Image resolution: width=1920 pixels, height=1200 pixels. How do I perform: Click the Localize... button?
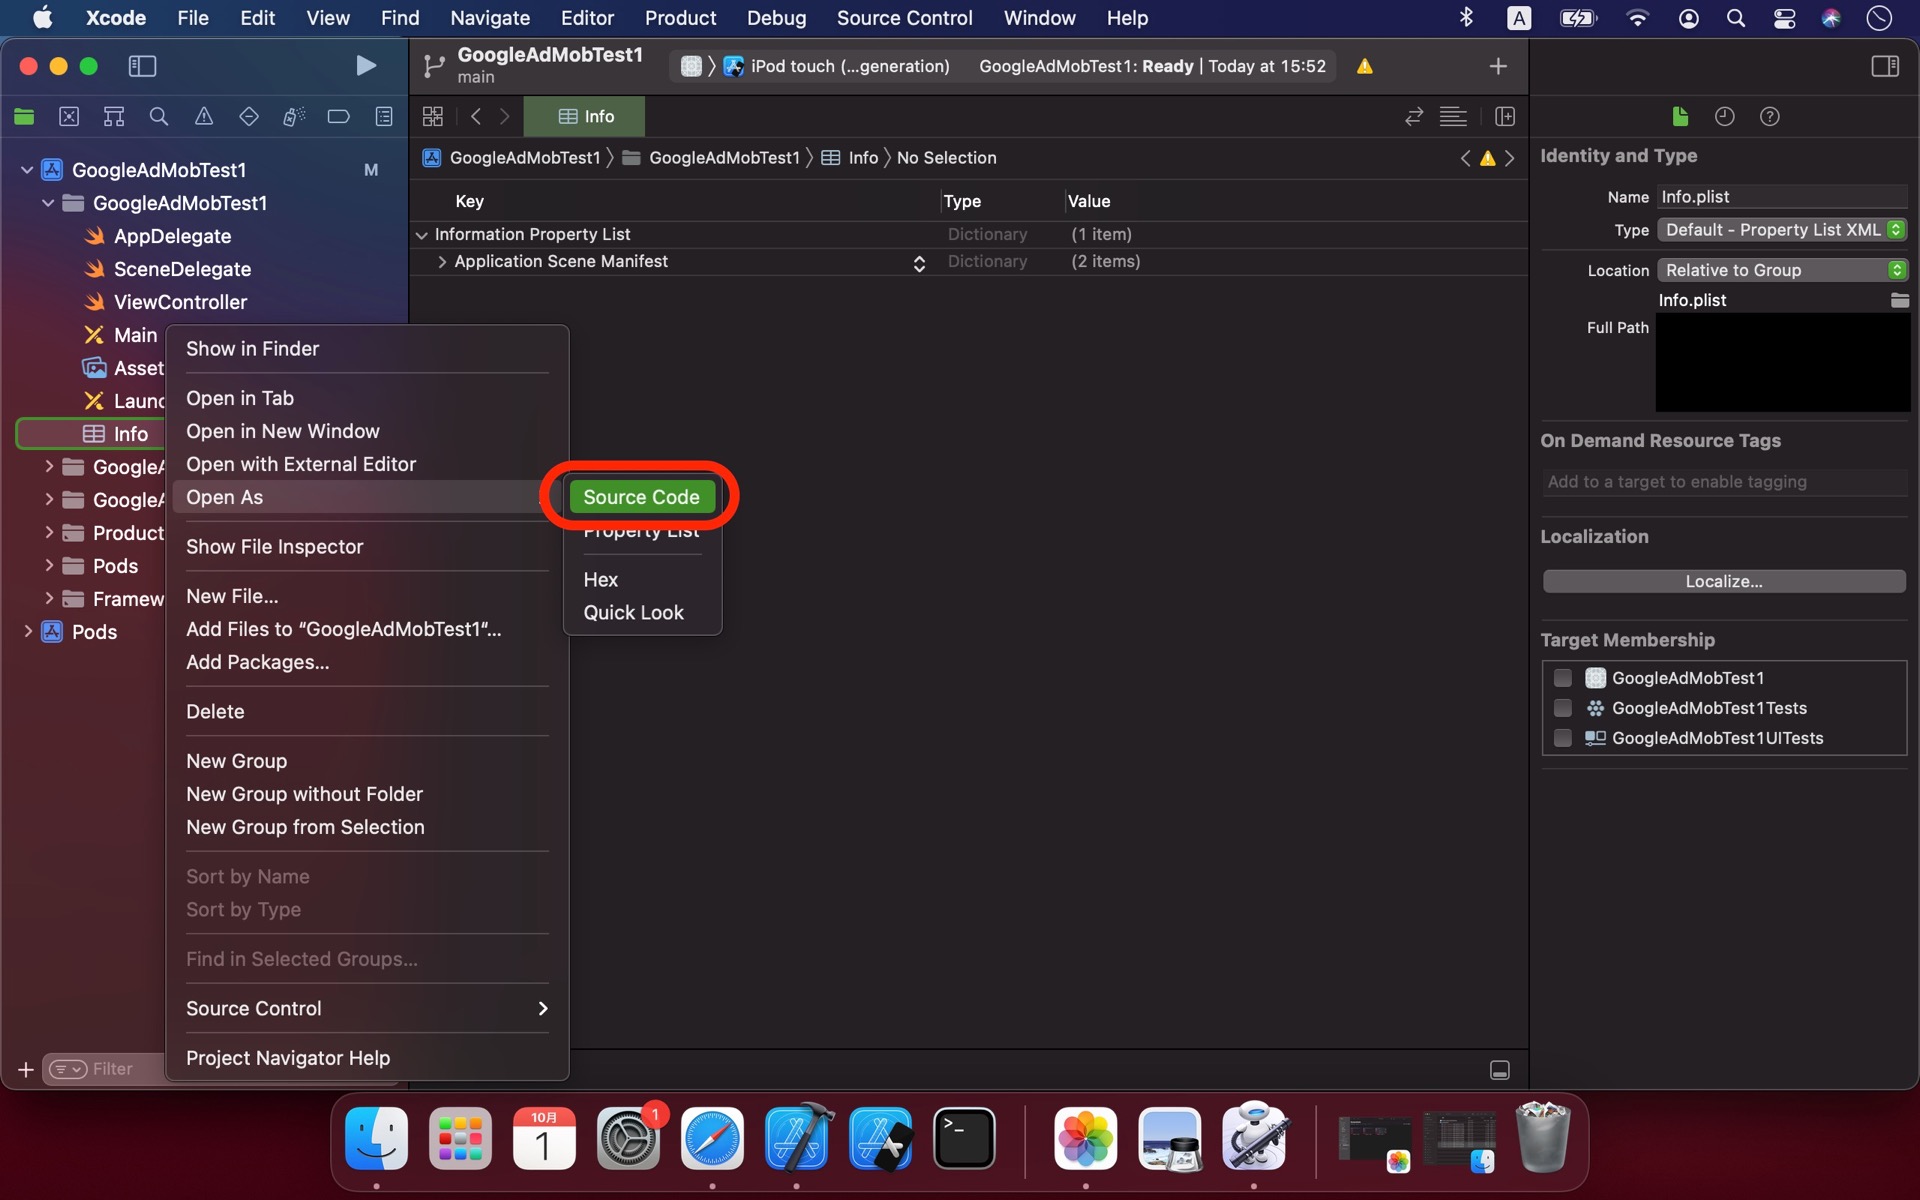1724,582
